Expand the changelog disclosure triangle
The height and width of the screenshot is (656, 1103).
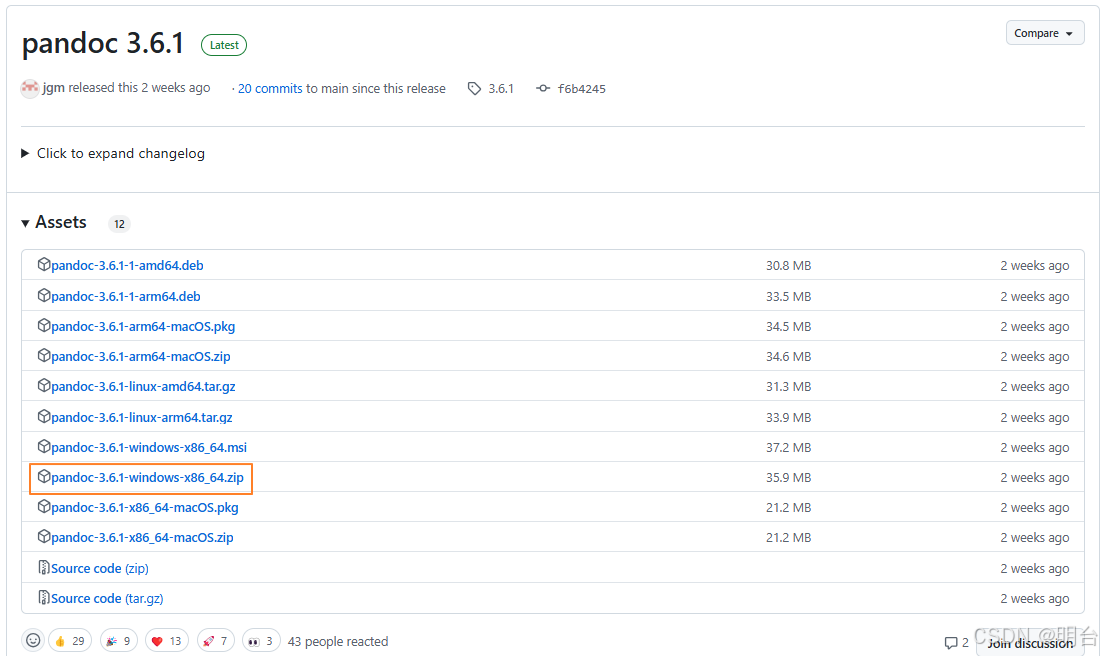[25, 153]
